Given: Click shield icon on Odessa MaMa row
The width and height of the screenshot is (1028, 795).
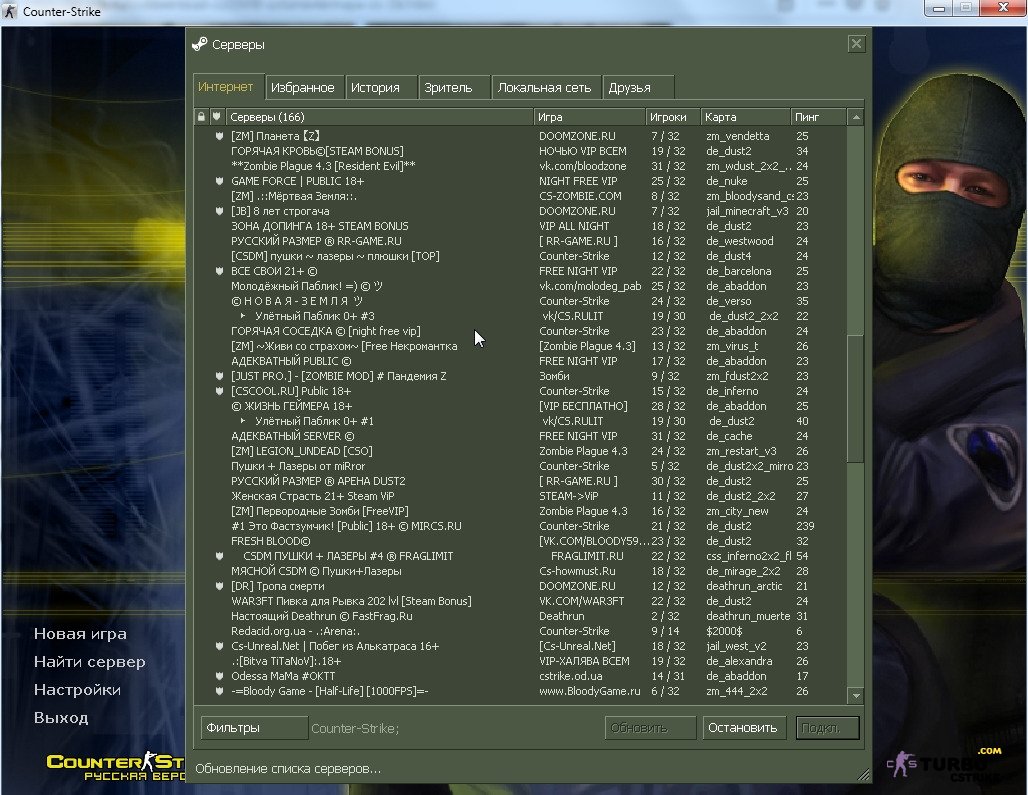Looking at the screenshot, I should (219, 676).
